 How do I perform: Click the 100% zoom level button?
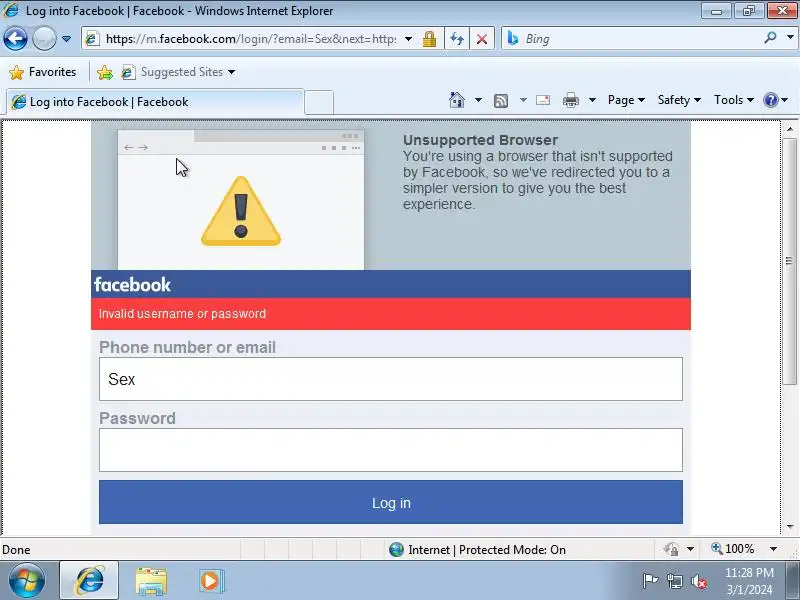tap(733, 549)
